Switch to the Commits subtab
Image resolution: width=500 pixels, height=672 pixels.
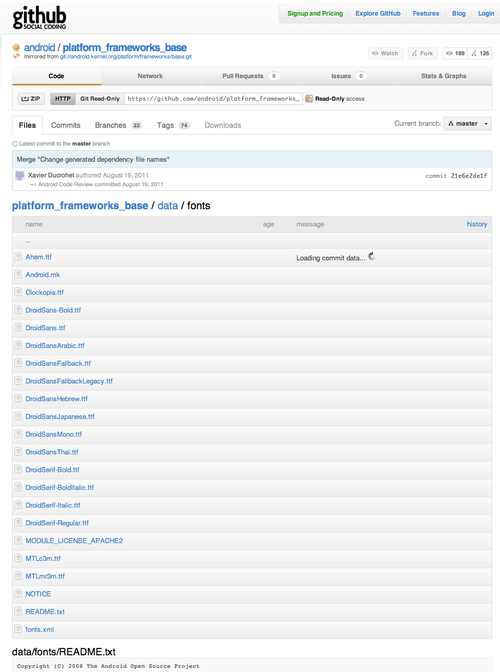point(66,125)
